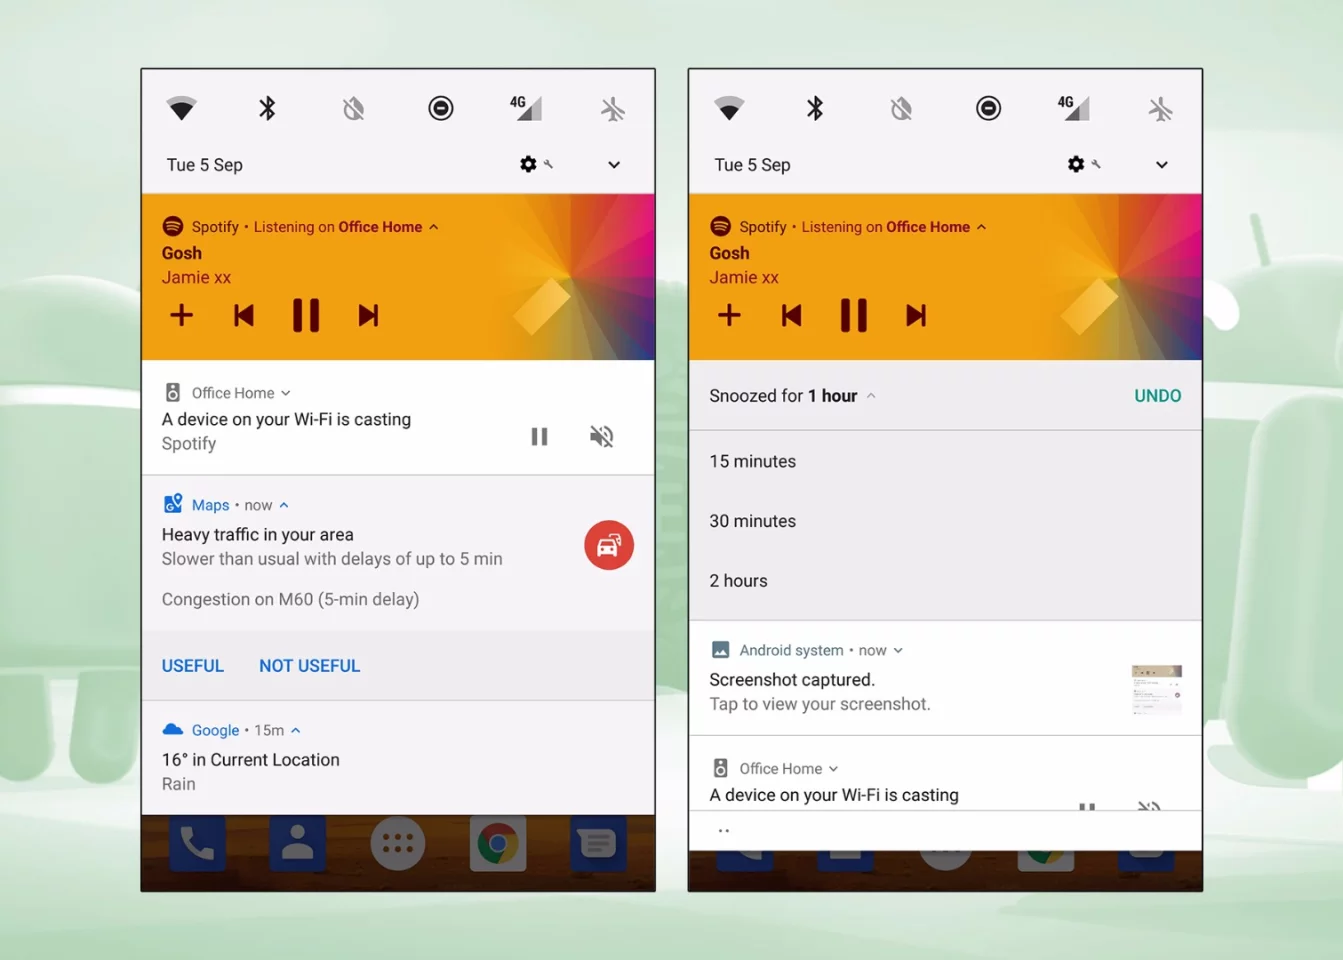The height and width of the screenshot is (960, 1343).
Task: Open the Snoozed for 1 hour dropdown
Action: click(x=871, y=395)
